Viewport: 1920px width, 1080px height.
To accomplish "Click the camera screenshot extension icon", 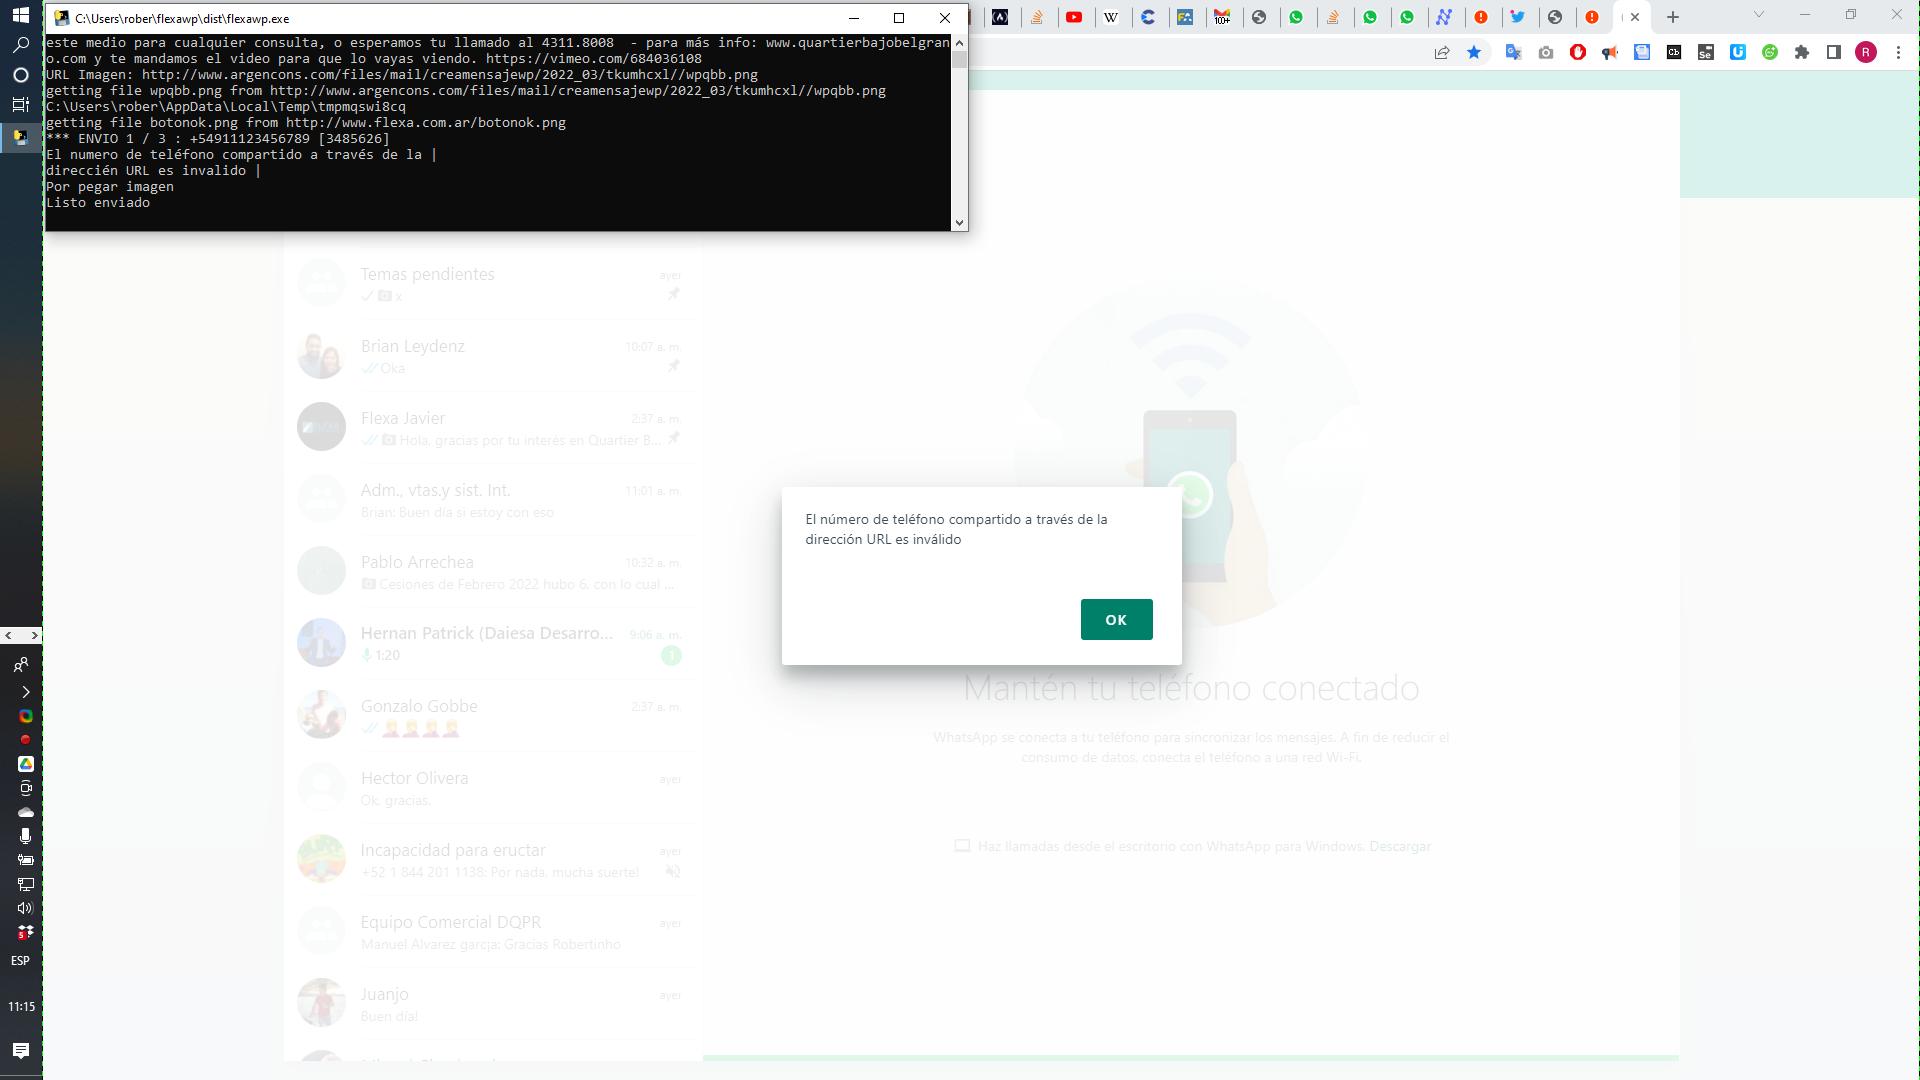I will pyautogui.click(x=1546, y=53).
